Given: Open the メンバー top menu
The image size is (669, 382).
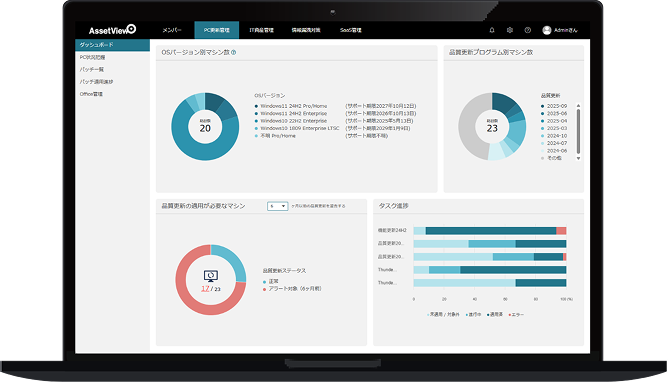Looking at the screenshot, I should point(172,30).
